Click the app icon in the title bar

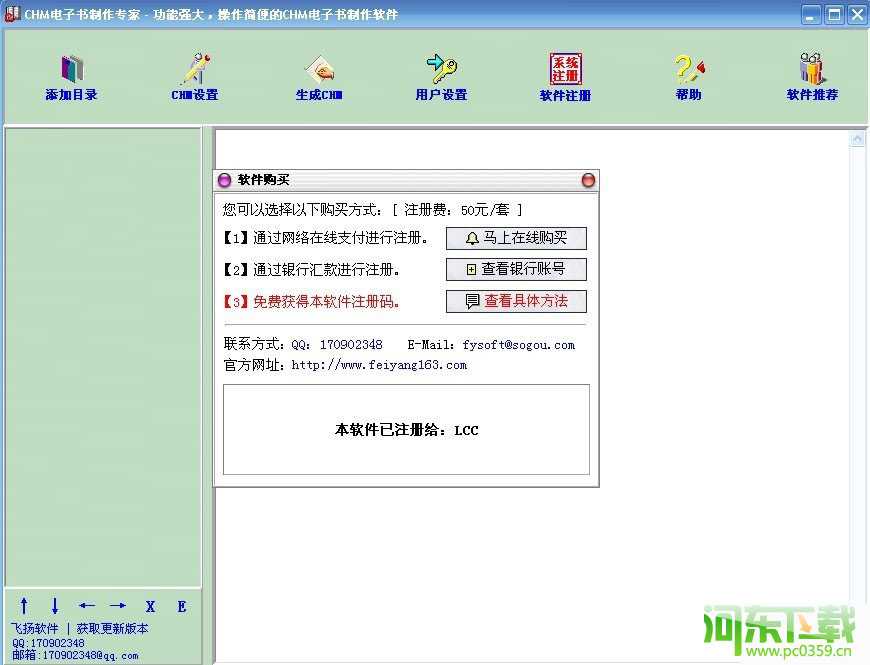tap(12, 14)
